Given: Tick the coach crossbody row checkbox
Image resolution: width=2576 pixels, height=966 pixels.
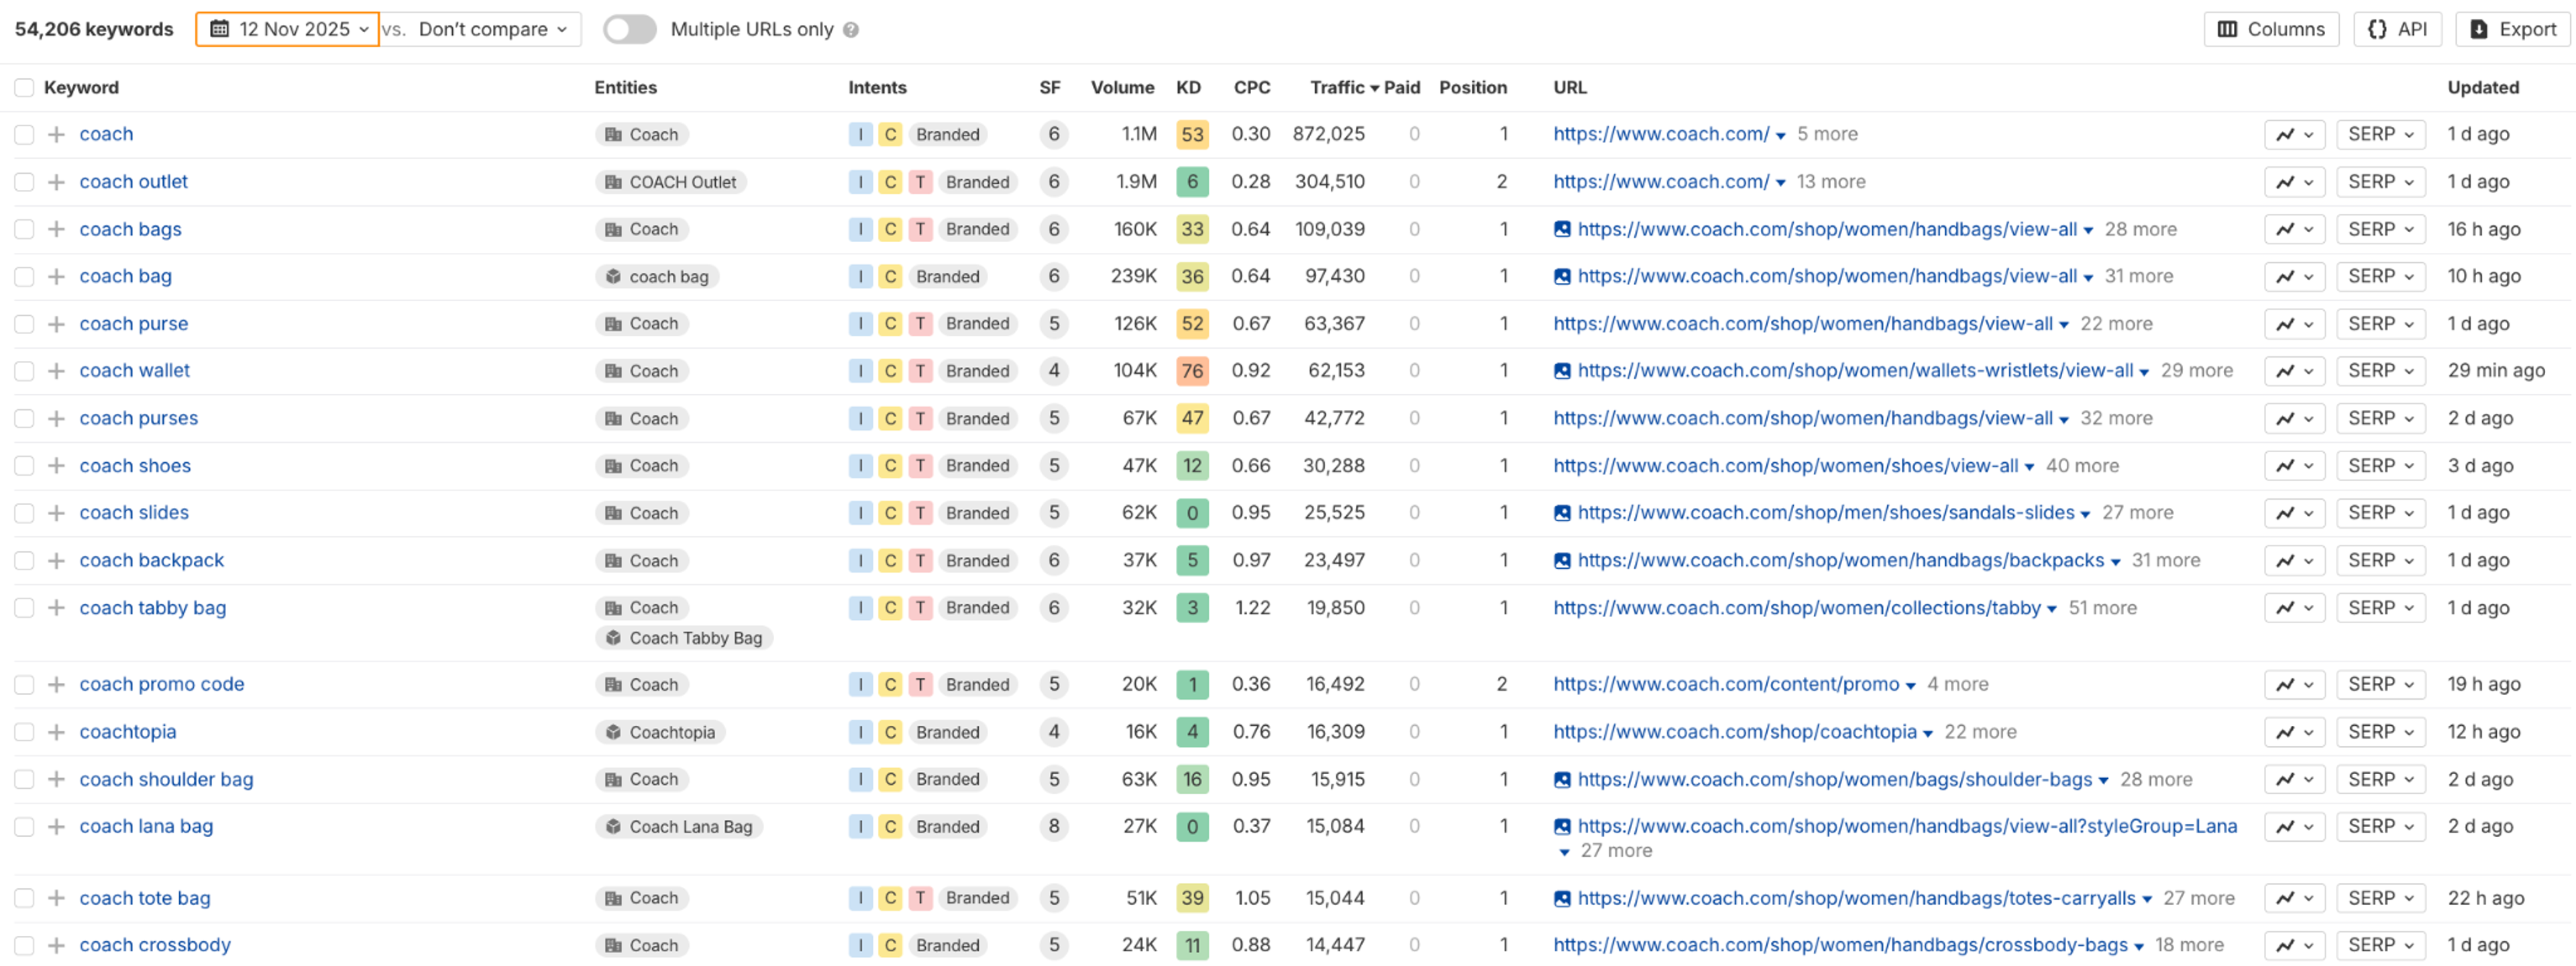Looking at the screenshot, I should (24, 945).
